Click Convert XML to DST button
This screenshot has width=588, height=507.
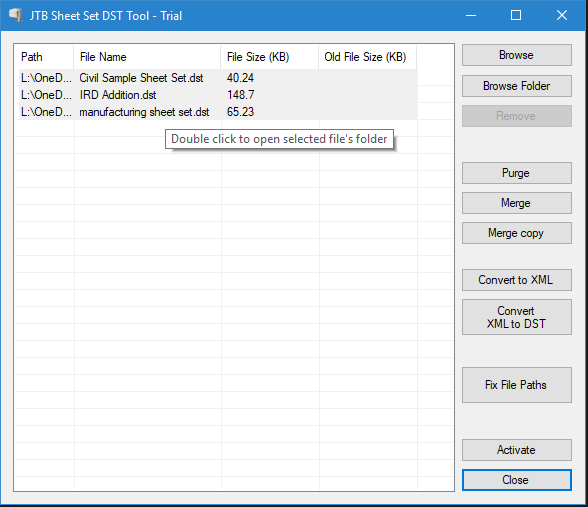coord(516,317)
